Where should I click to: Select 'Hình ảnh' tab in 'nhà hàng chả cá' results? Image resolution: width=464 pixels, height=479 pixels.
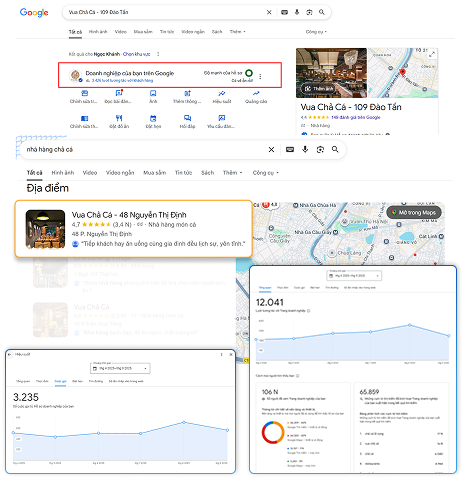coord(63,173)
